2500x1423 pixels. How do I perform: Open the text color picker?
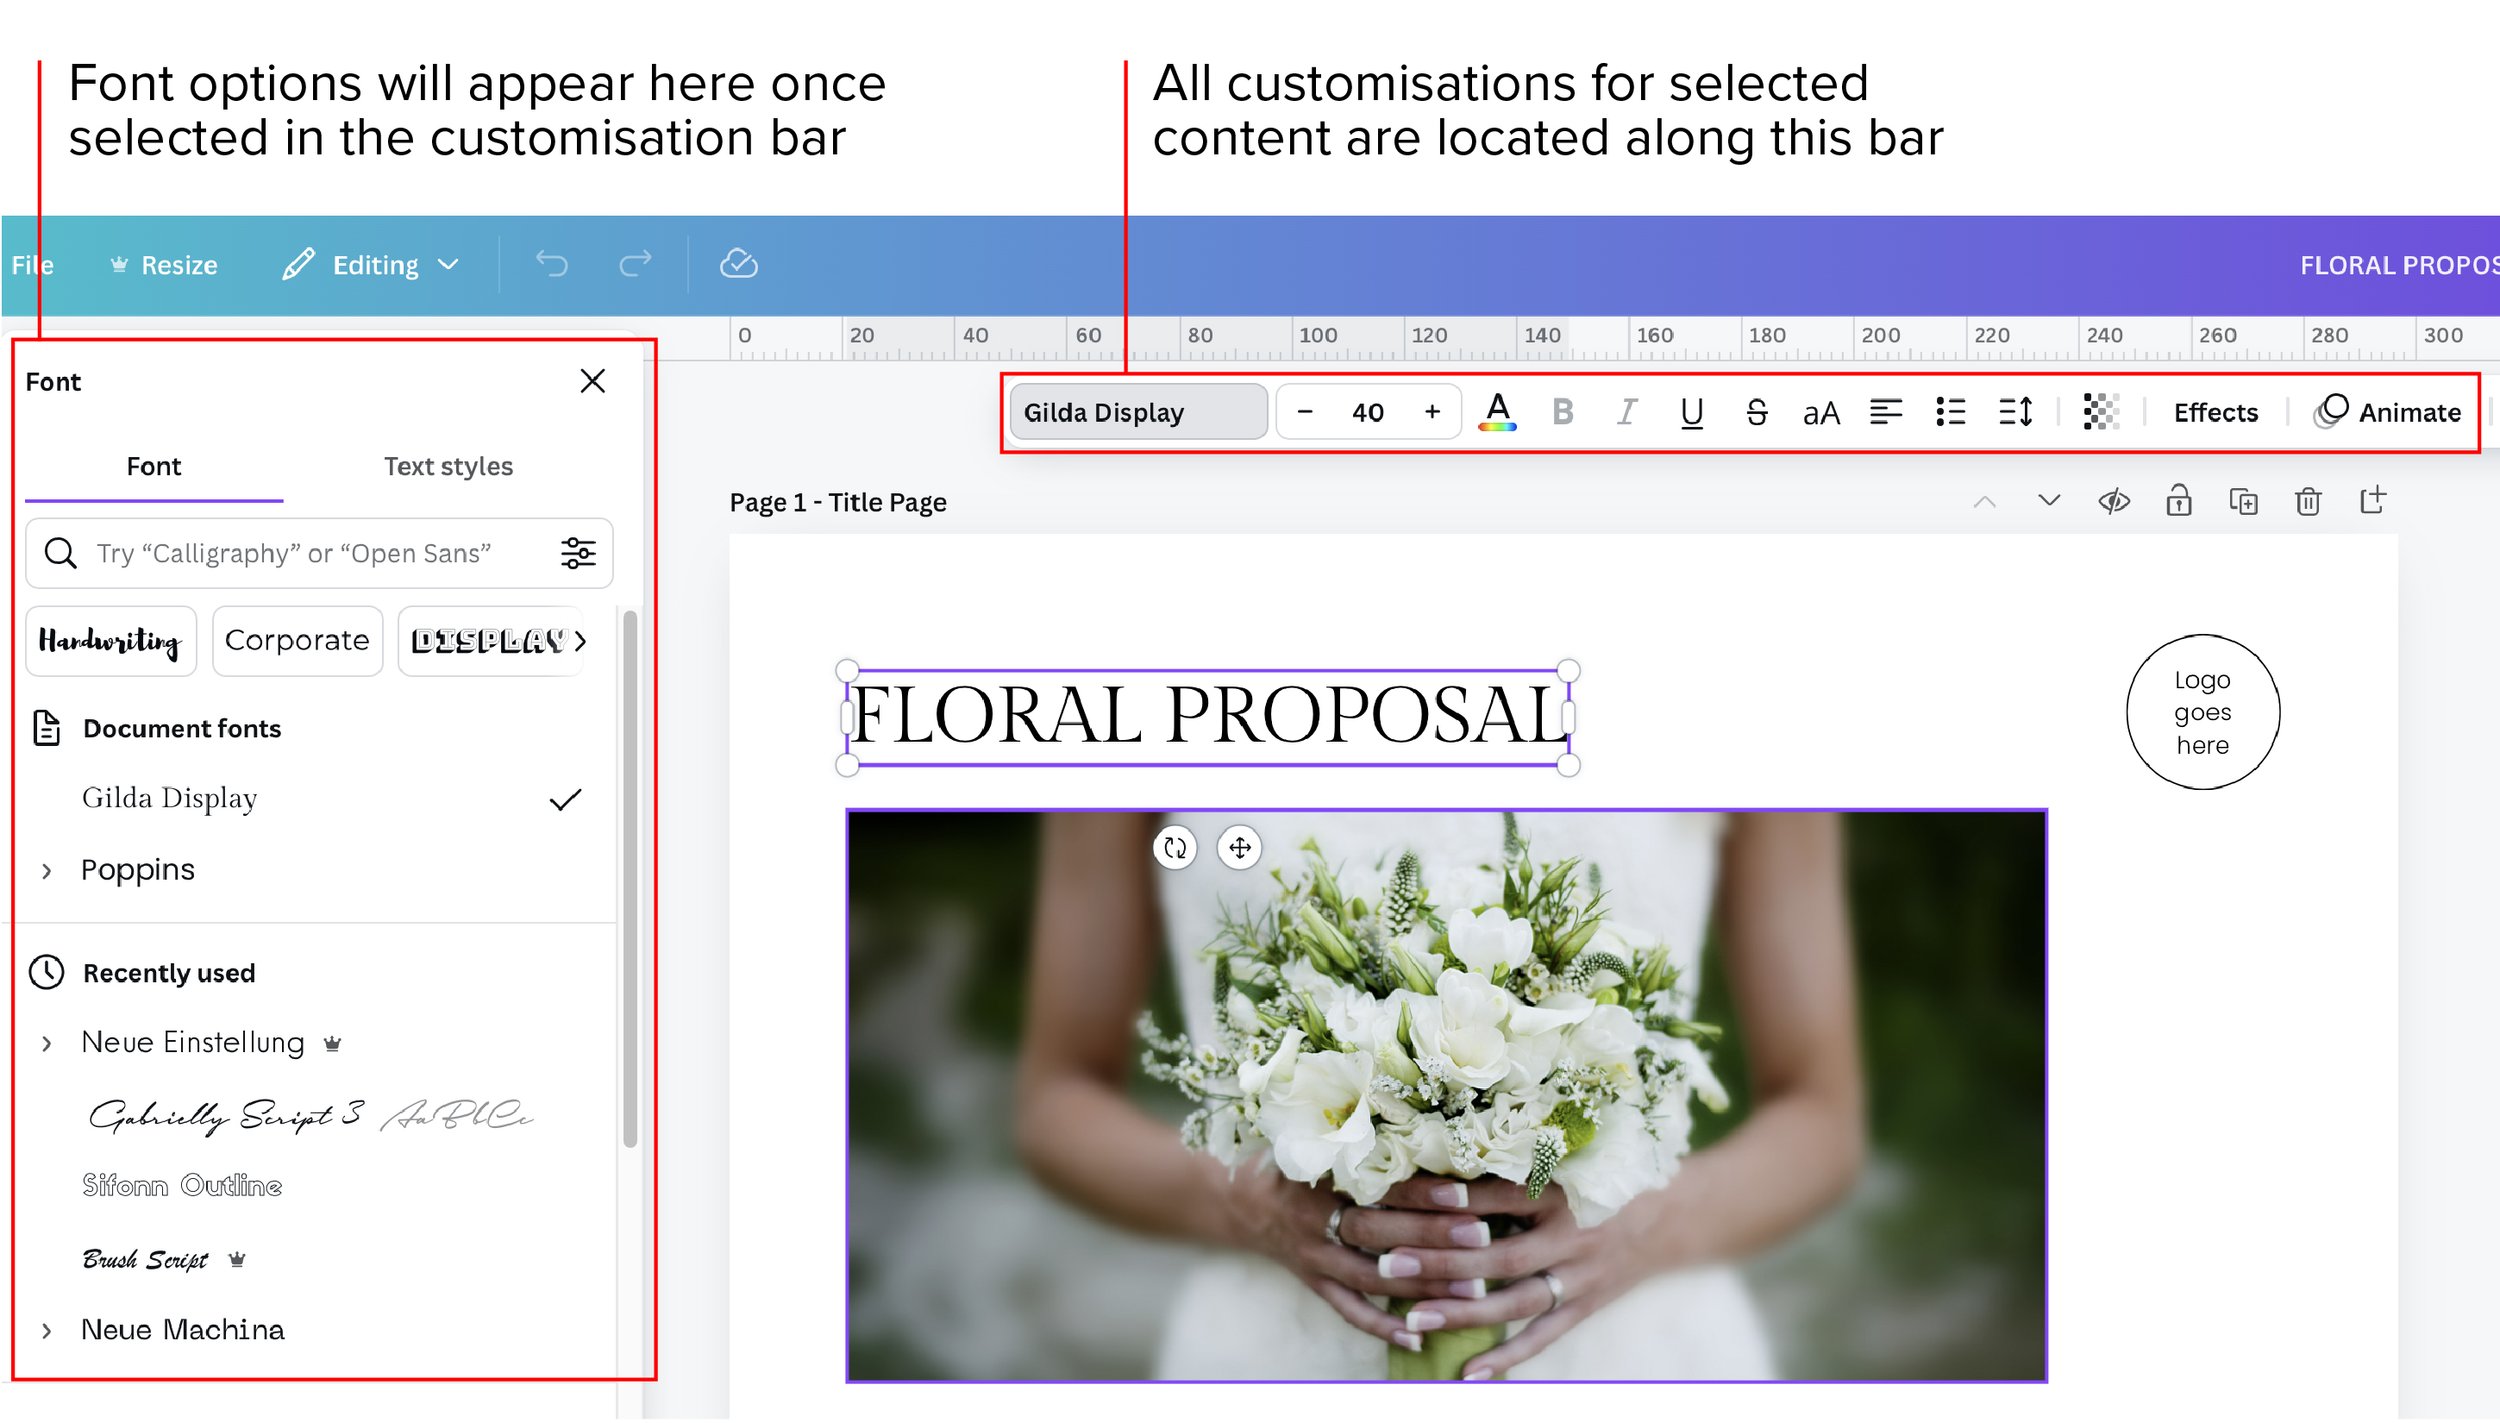coord(1497,412)
